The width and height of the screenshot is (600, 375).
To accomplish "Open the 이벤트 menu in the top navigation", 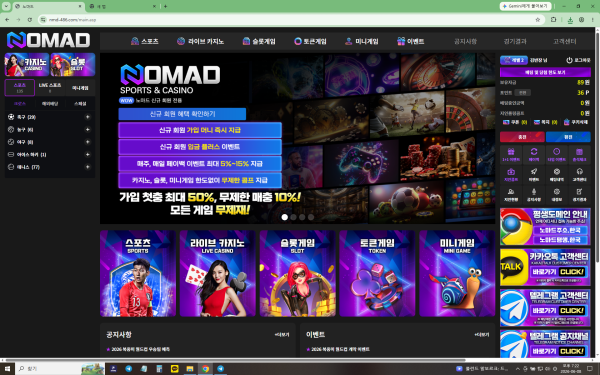I will pos(411,41).
